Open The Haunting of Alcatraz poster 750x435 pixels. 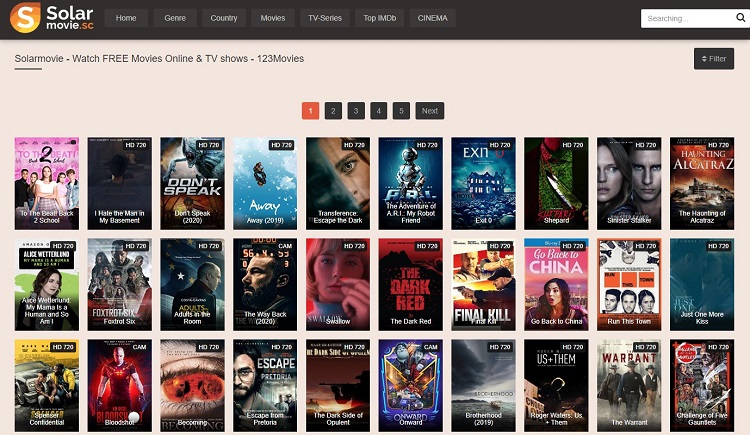pos(702,183)
